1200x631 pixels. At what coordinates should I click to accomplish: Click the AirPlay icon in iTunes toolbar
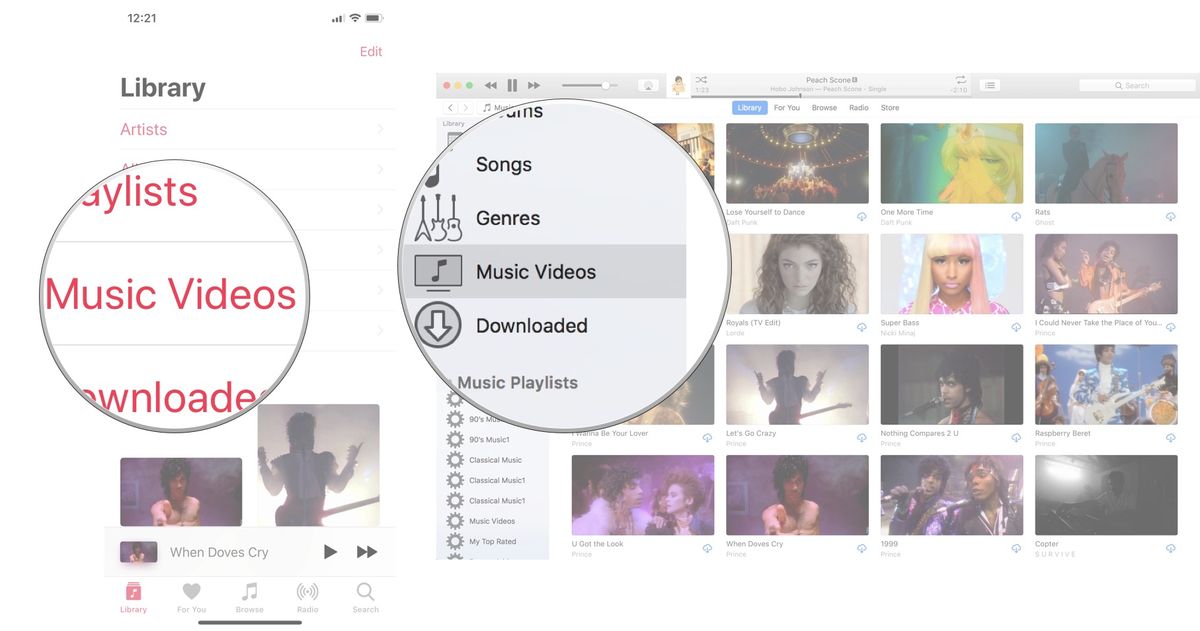pyautogui.click(x=647, y=85)
